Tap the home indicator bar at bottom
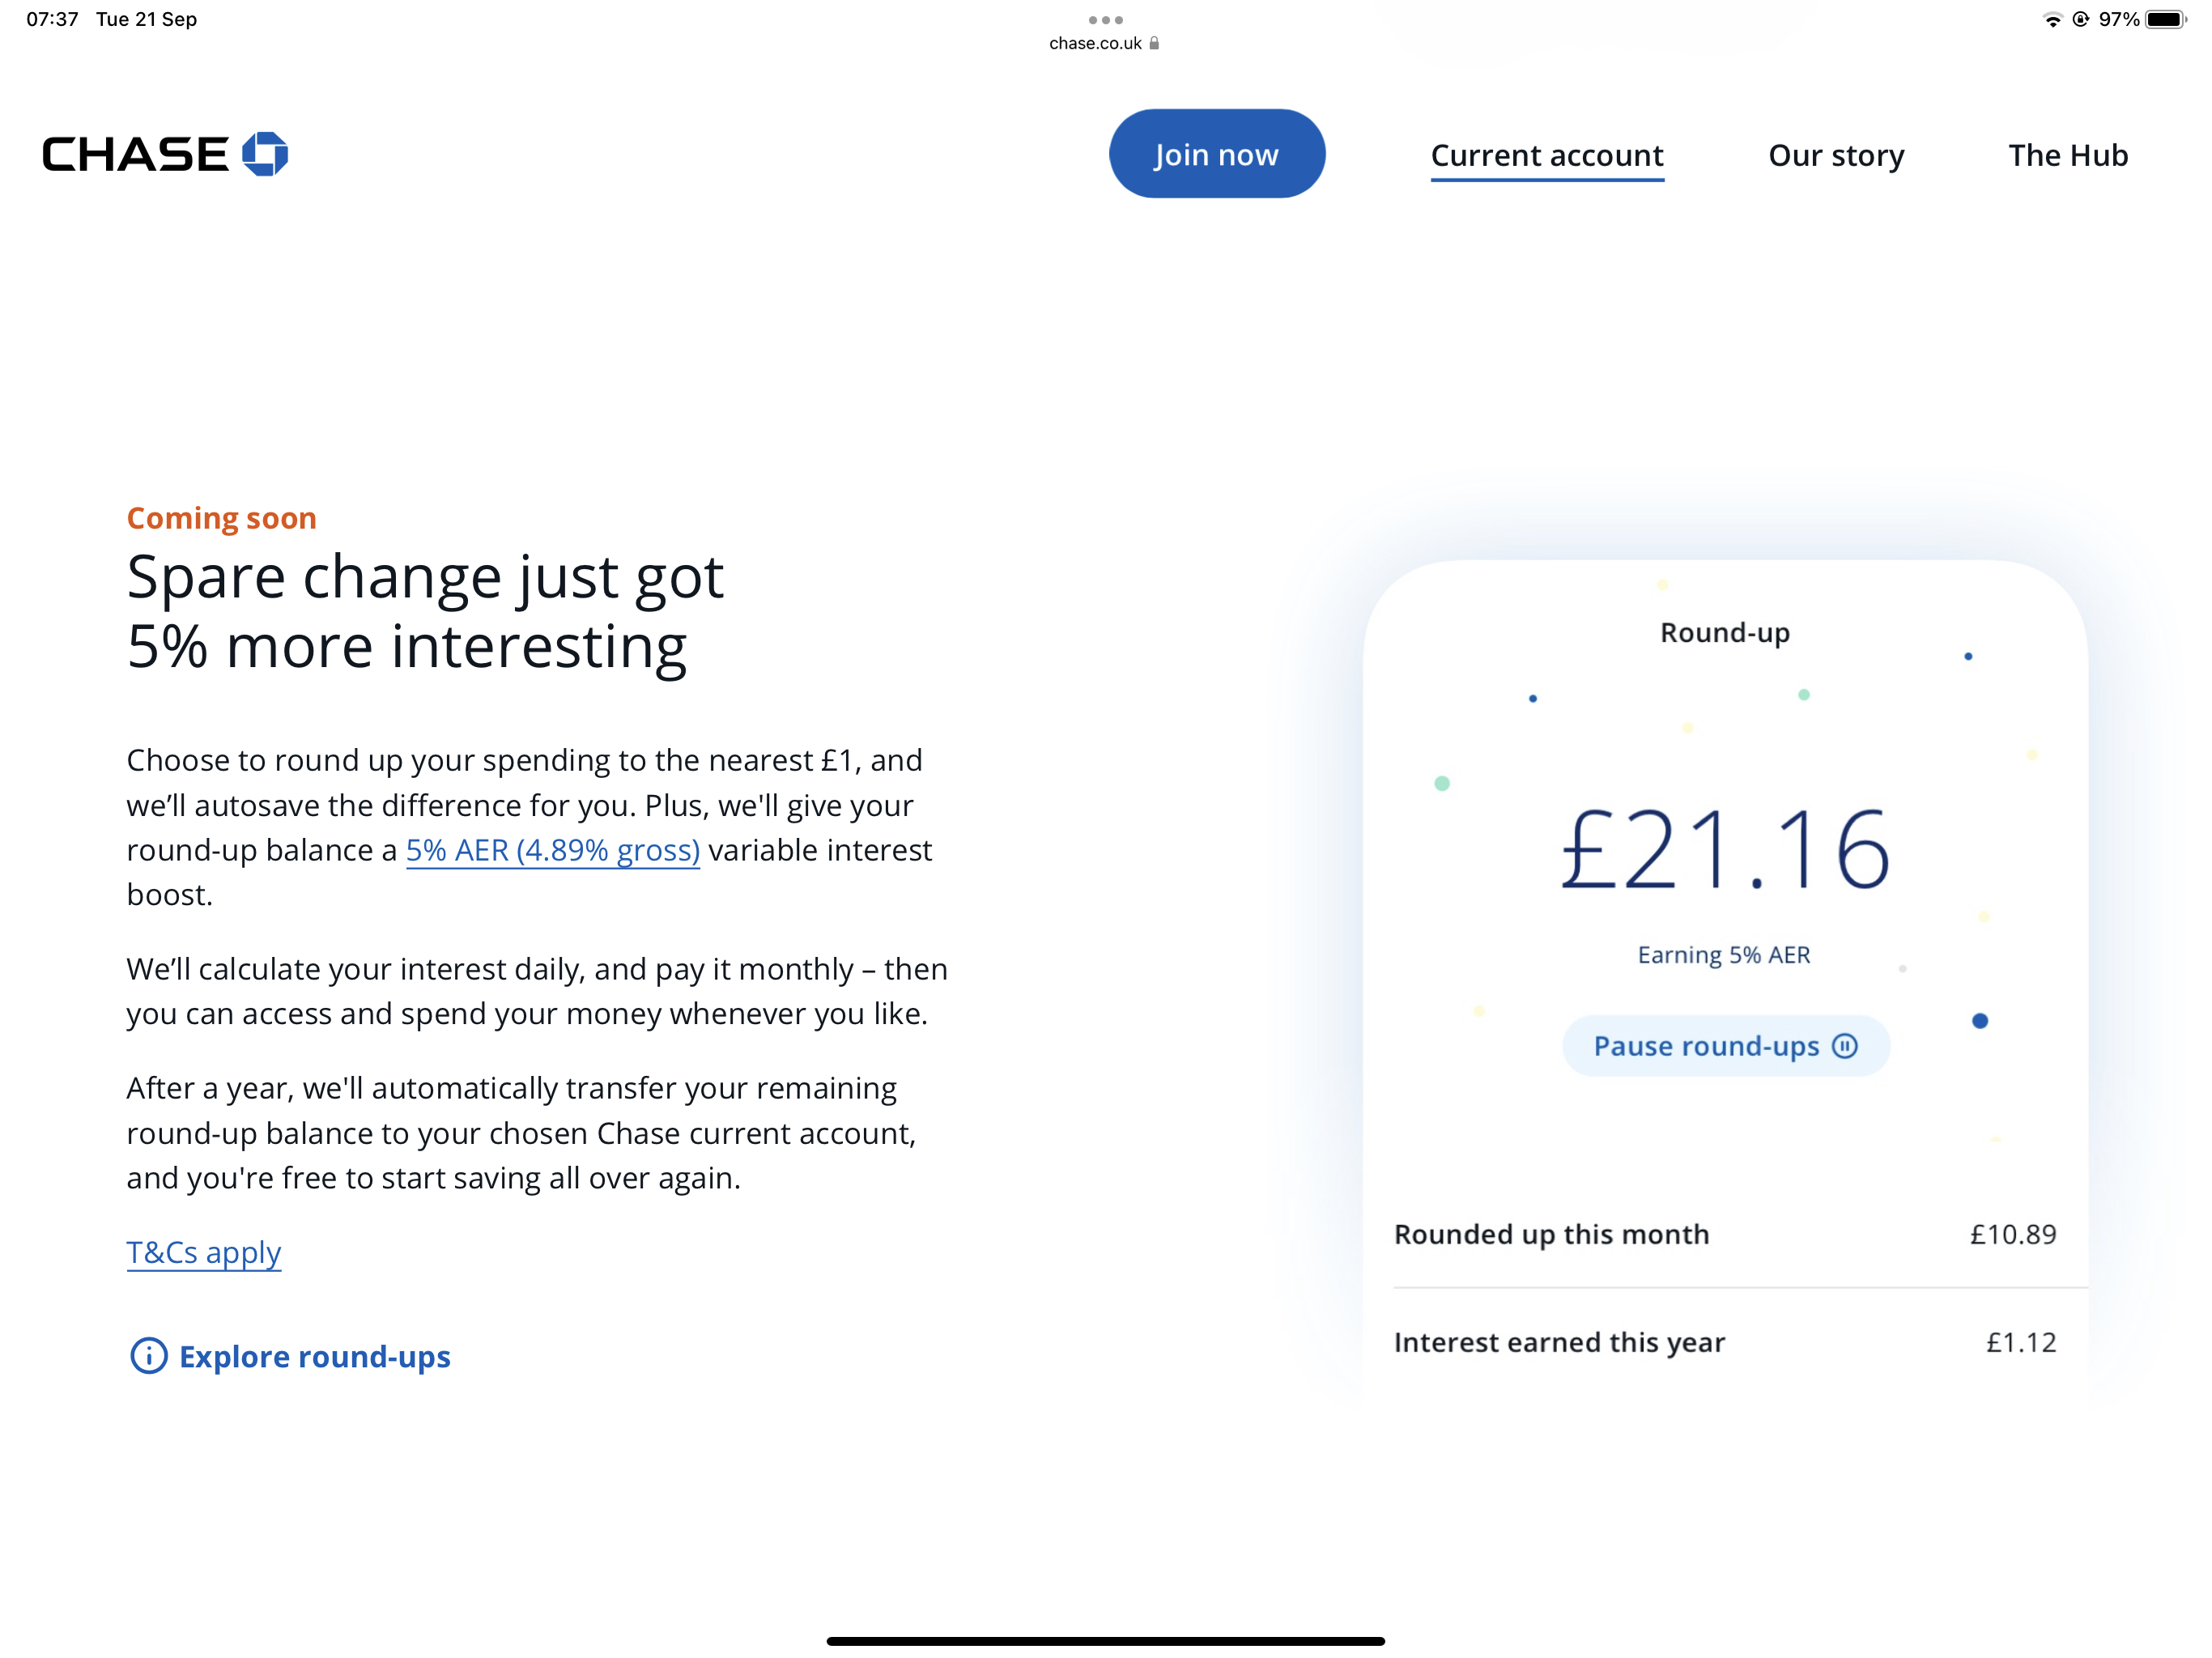The width and height of the screenshot is (2212, 1658). [1105, 1641]
